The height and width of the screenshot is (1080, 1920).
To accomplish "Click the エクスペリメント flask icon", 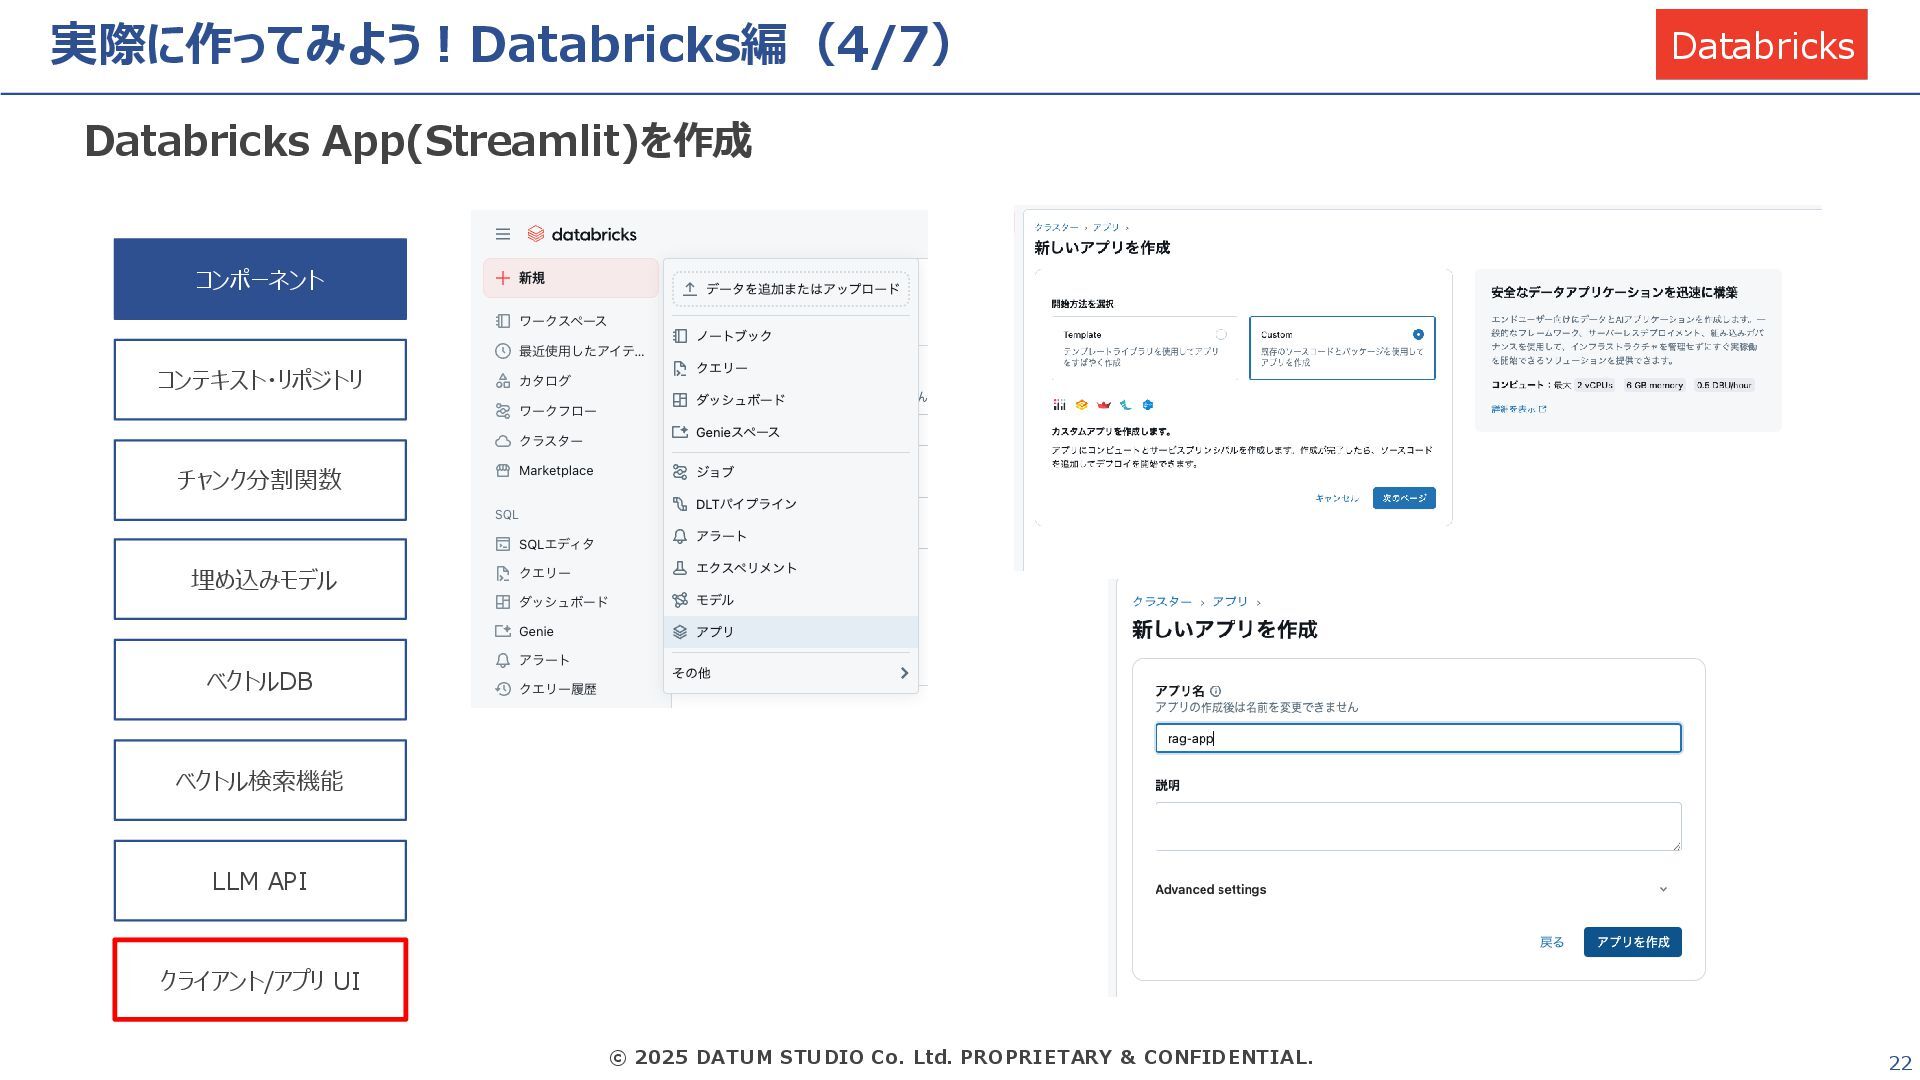I will pyautogui.click(x=680, y=568).
